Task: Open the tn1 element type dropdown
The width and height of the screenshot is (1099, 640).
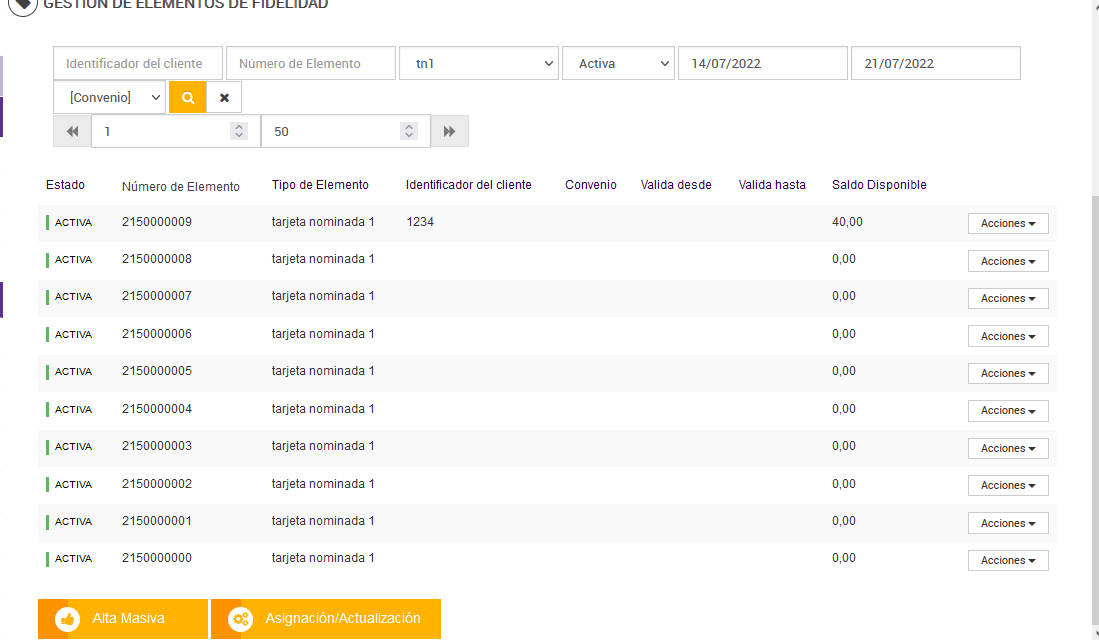Action: coord(479,63)
